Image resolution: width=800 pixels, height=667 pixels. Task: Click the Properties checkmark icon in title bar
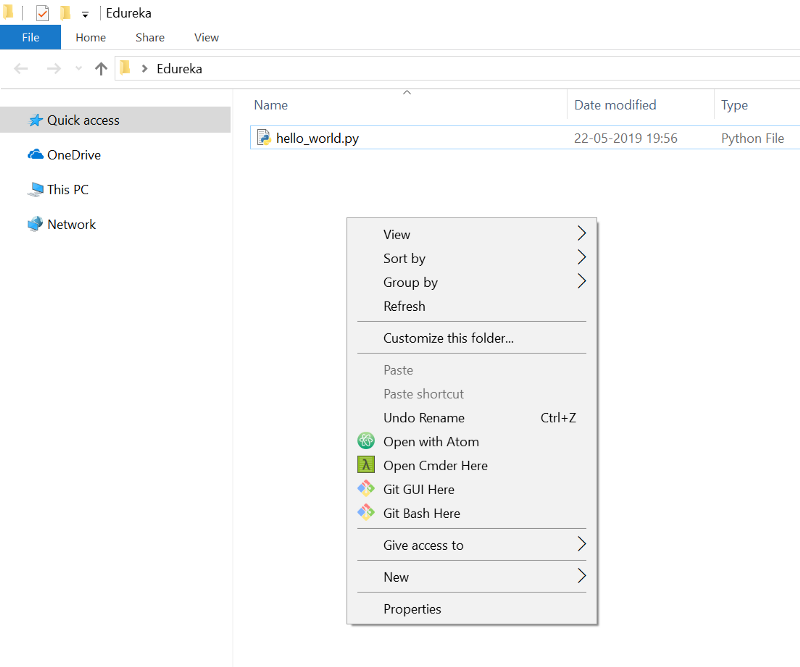pos(42,13)
